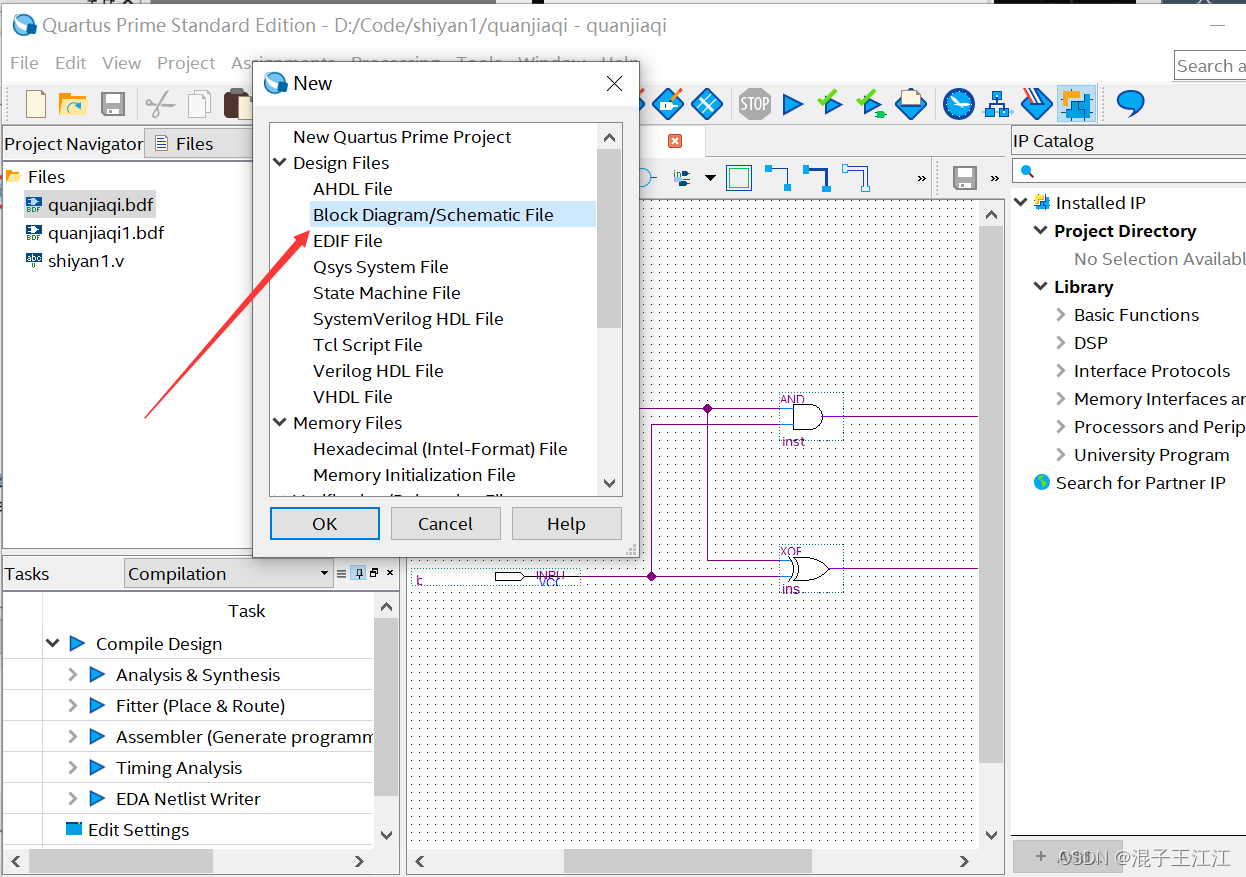The width and height of the screenshot is (1246, 877).
Task: Click the Save floppy disk icon
Action: [x=112, y=104]
